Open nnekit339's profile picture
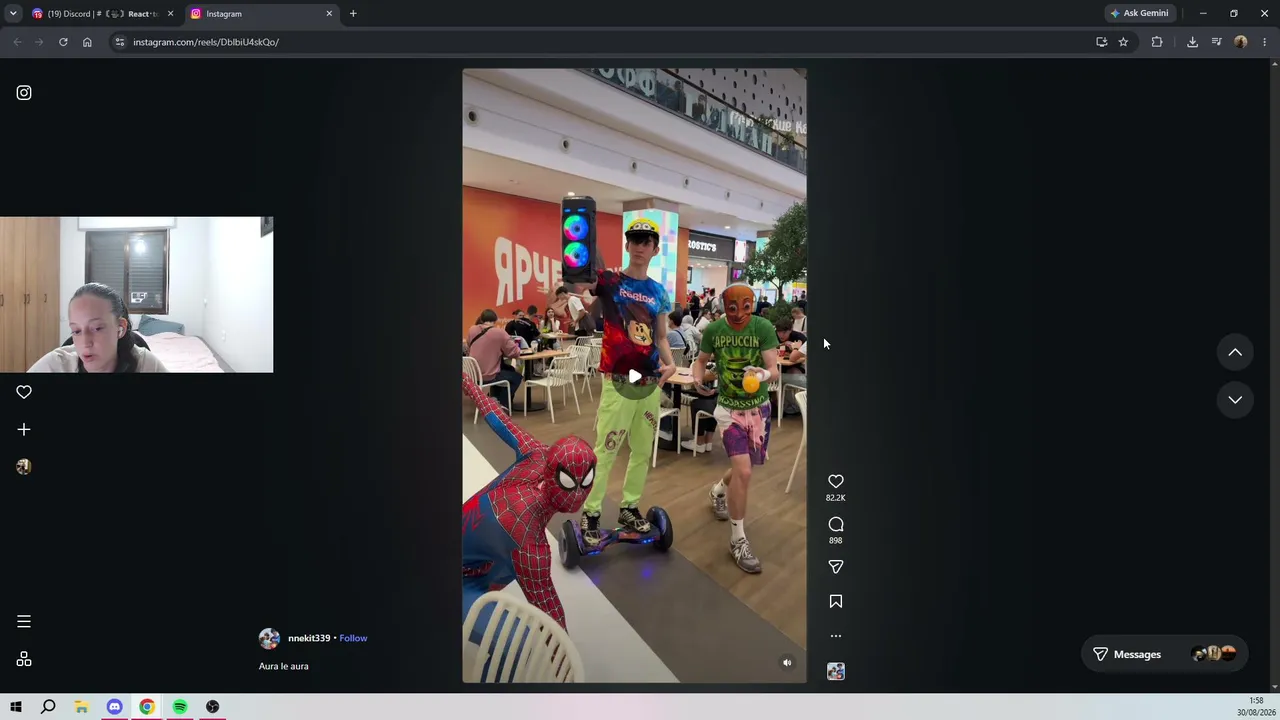This screenshot has height=720, width=1280. click(269, 638)
